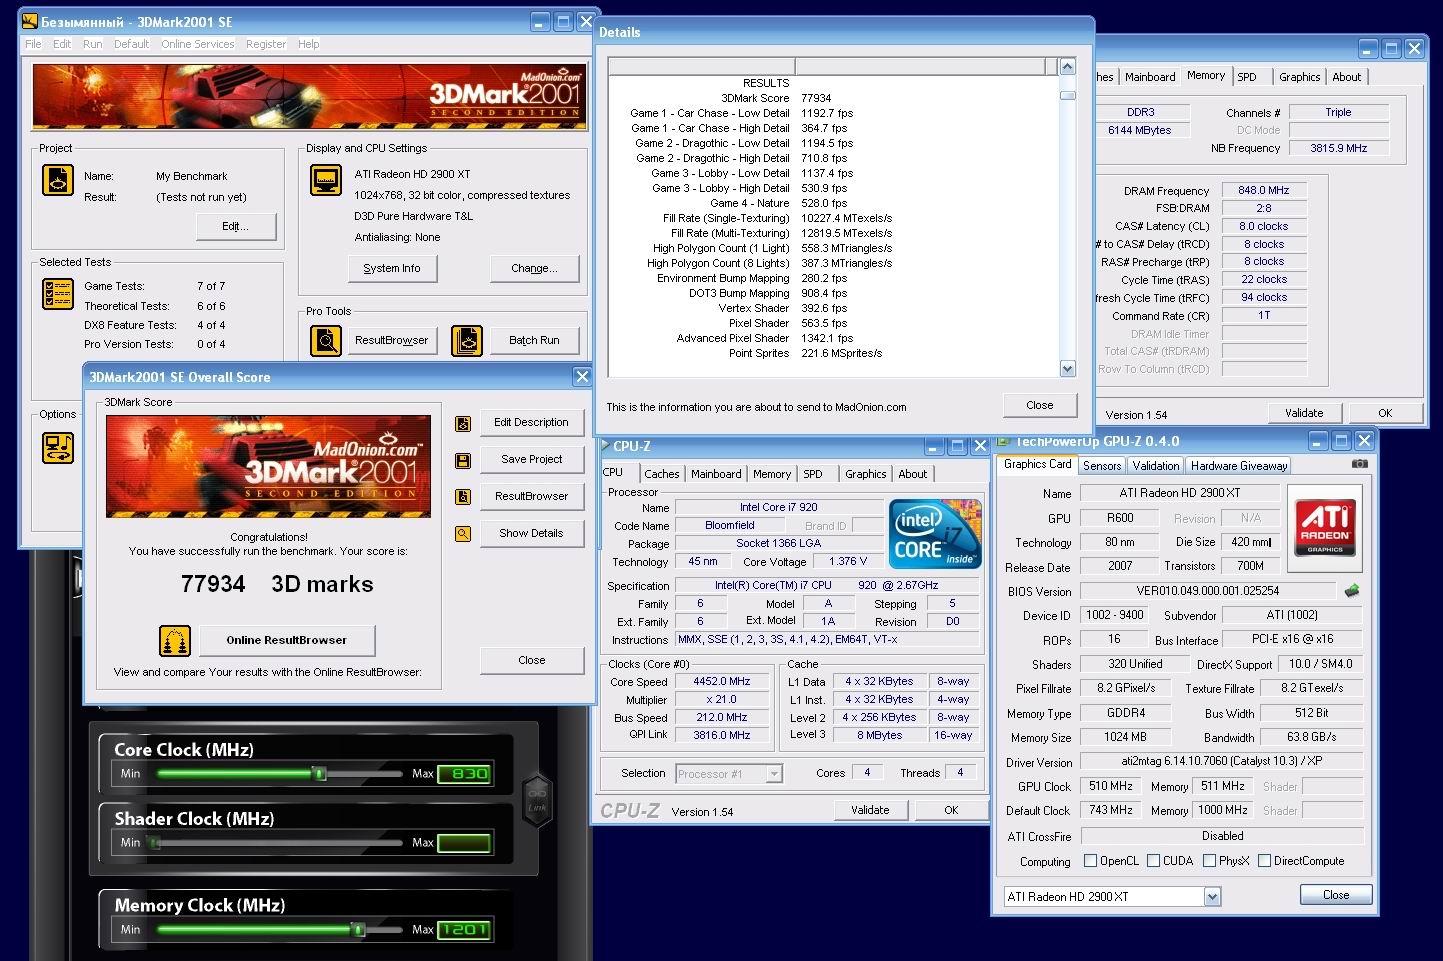Click the Options icon in 3DMark window
Image resolution: width=1443 pixels, height=961 pixels.
(x=58, y=447)
